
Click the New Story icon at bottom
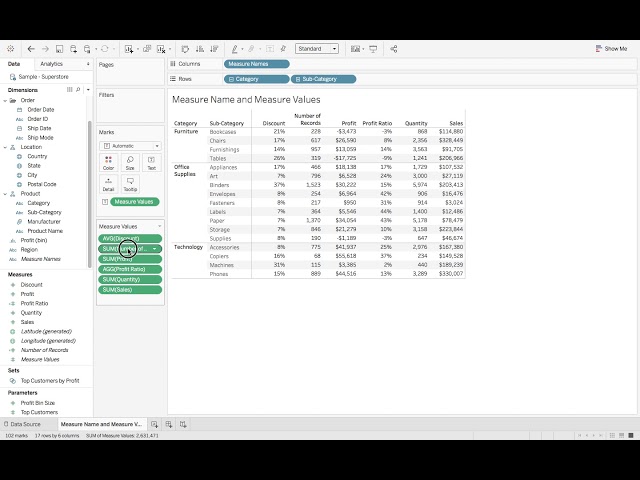click(183, 424)
